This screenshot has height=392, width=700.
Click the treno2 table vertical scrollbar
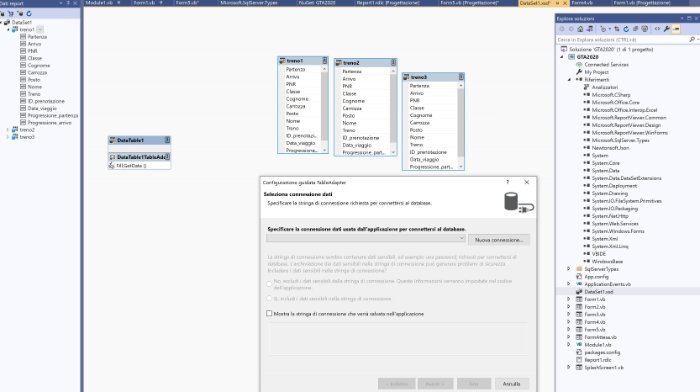pyautogui.click(x=393, y=112)
